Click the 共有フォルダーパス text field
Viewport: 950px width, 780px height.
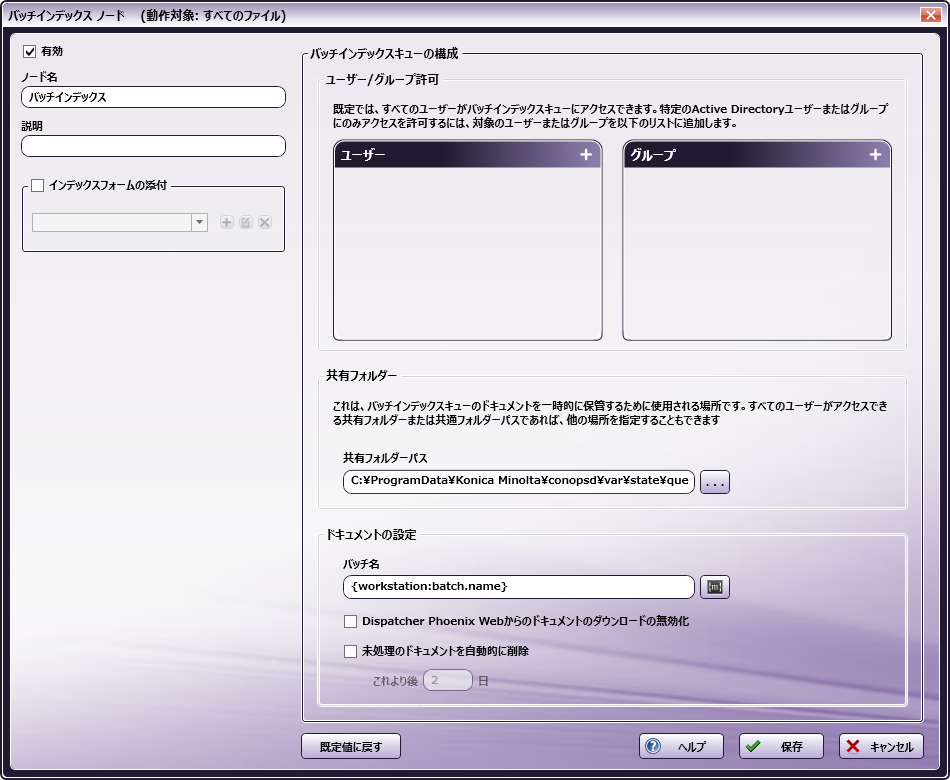519,482
